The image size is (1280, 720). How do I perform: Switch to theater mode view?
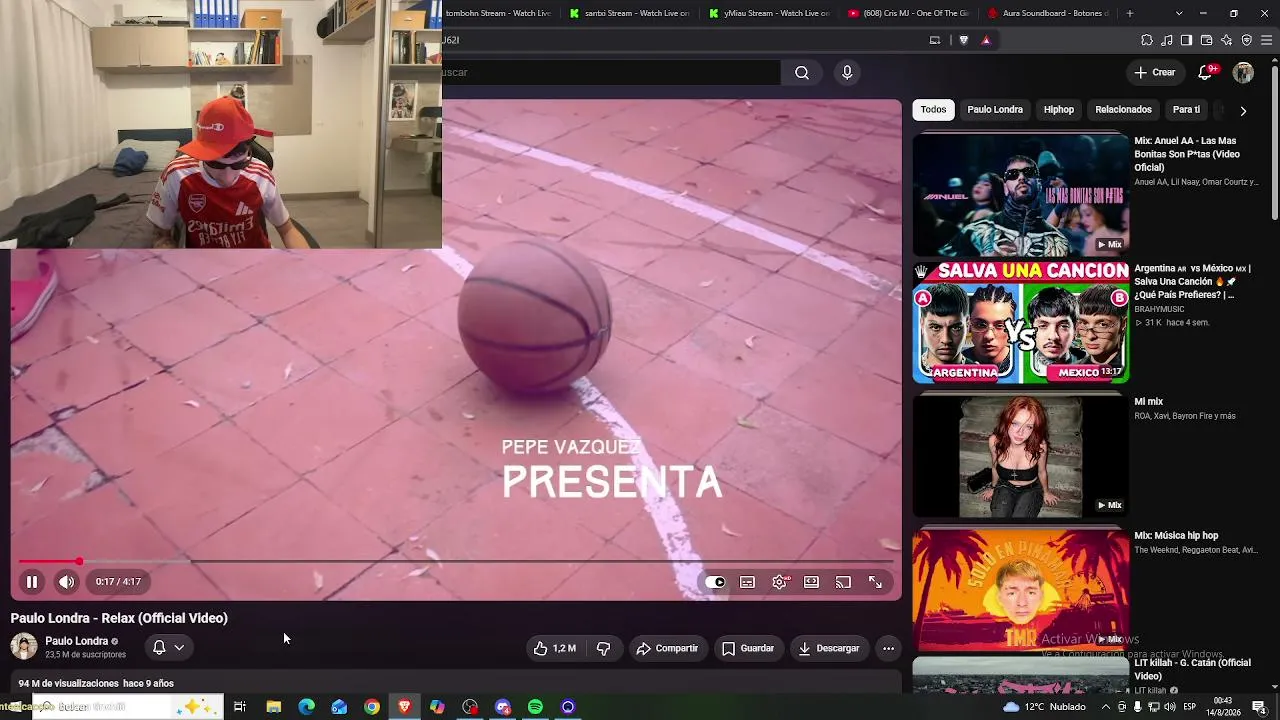[x=811, y=582]
